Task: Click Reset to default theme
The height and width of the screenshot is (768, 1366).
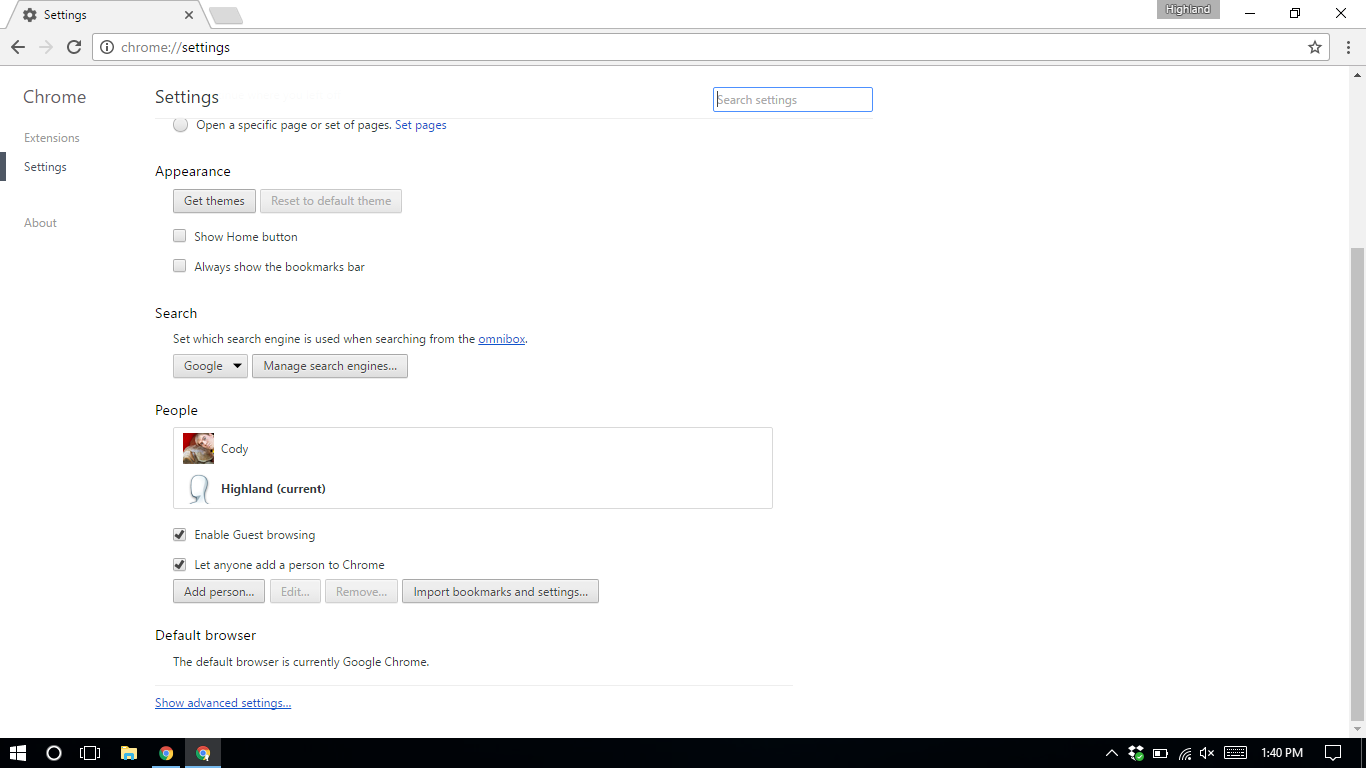Action: pyautogui.click(x=331, y=201)
